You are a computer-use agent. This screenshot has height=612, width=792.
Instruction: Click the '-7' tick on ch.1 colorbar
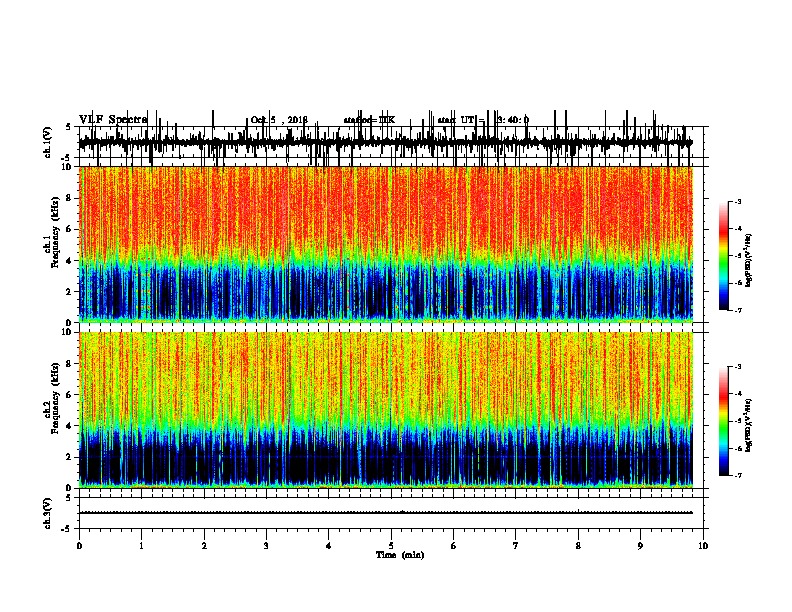click(737, 310)
